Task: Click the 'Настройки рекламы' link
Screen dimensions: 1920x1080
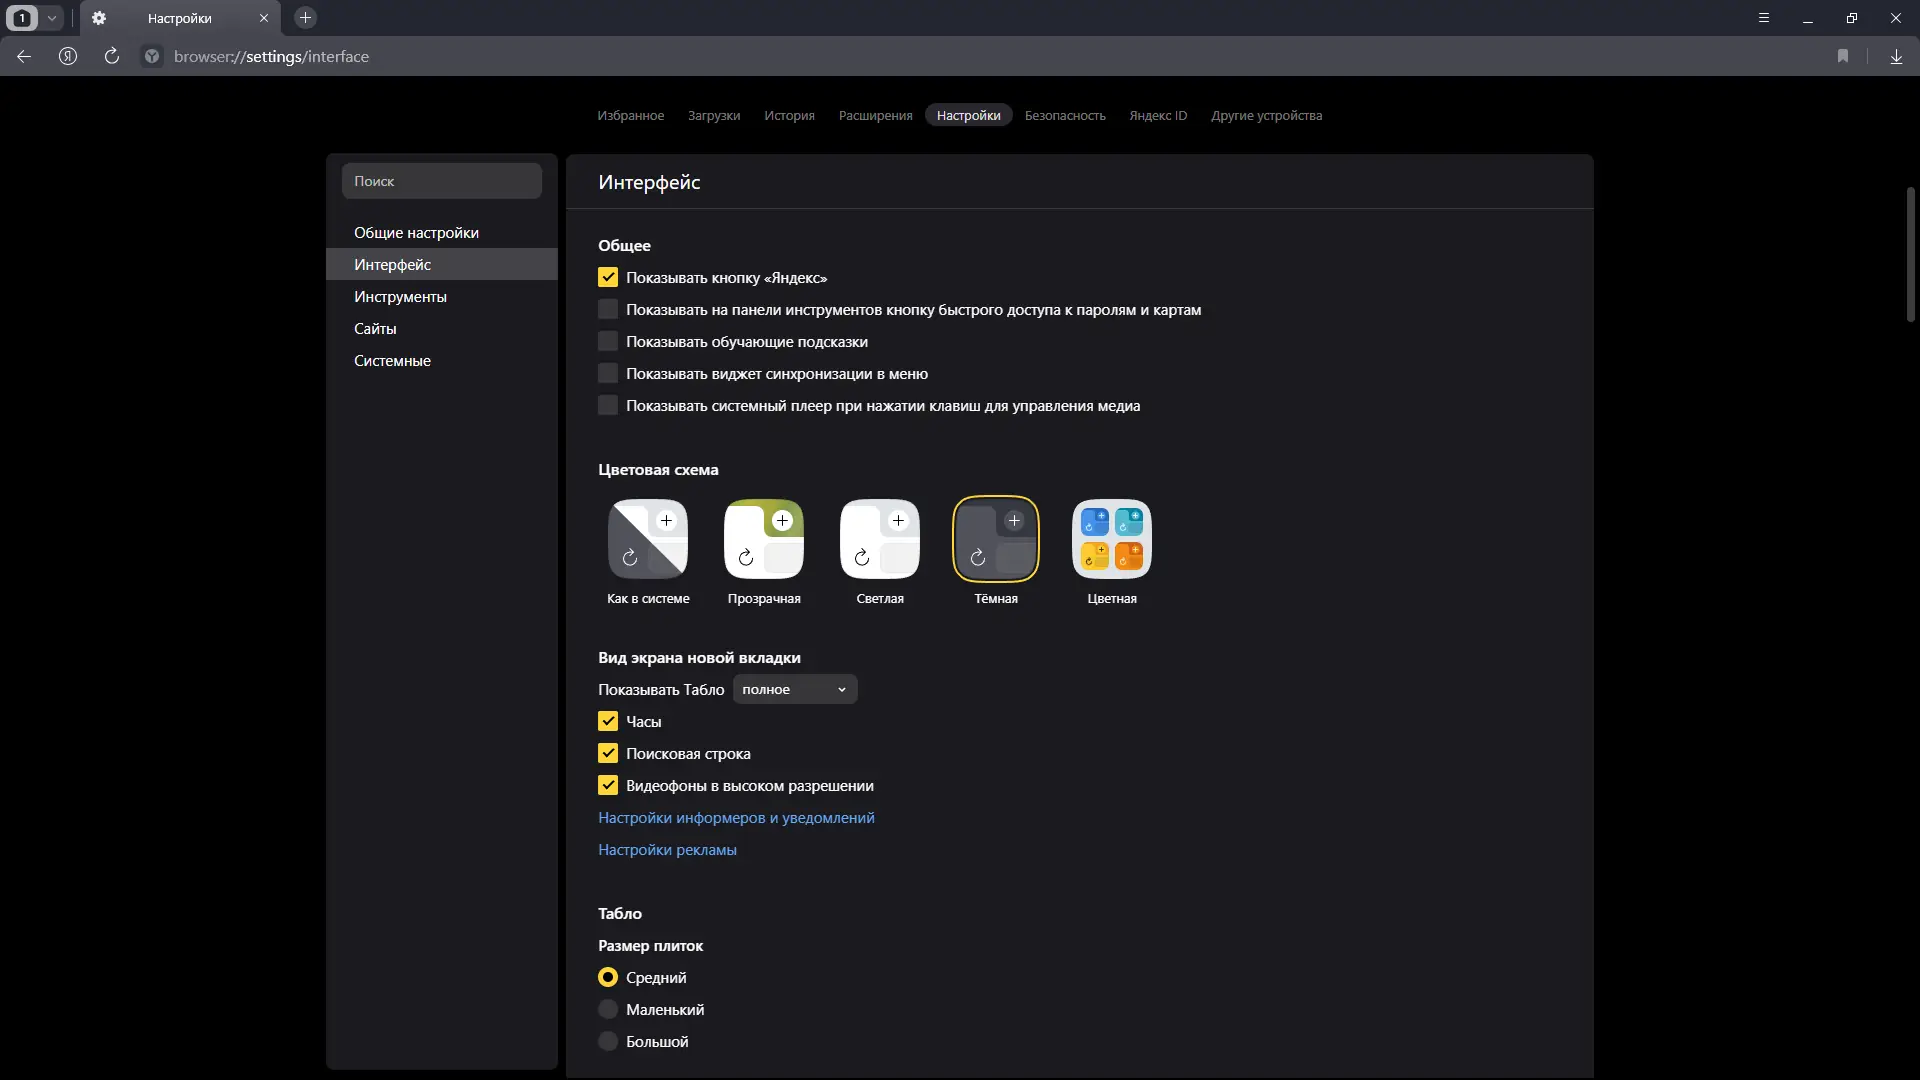Action: (x=667, y=850)
